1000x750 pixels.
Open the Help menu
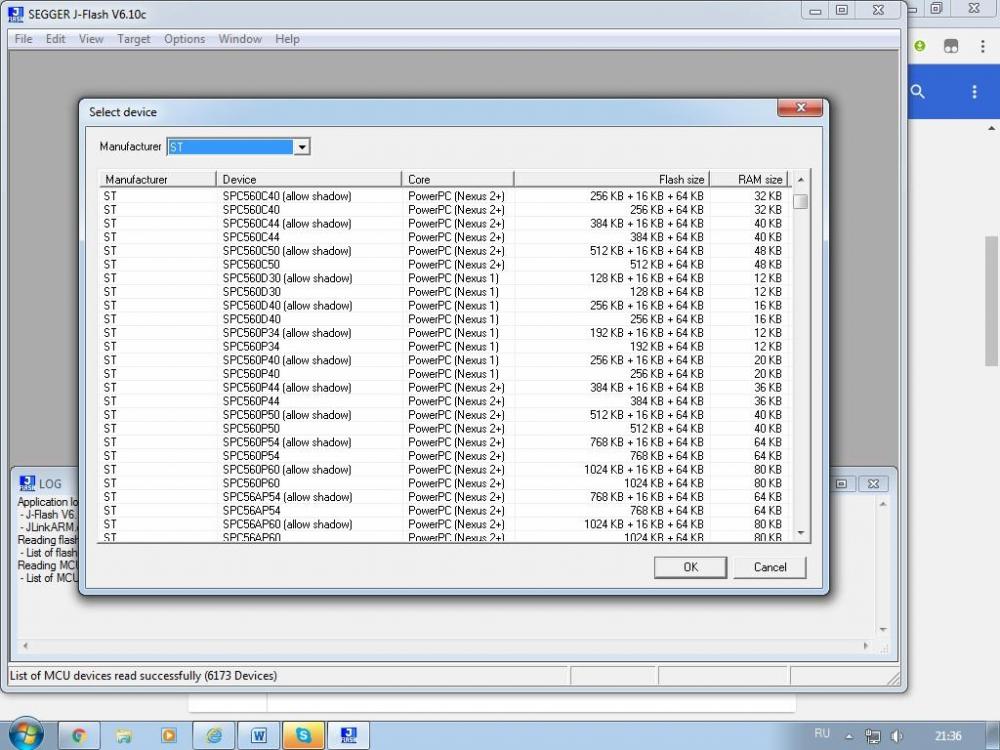point(287,39)
